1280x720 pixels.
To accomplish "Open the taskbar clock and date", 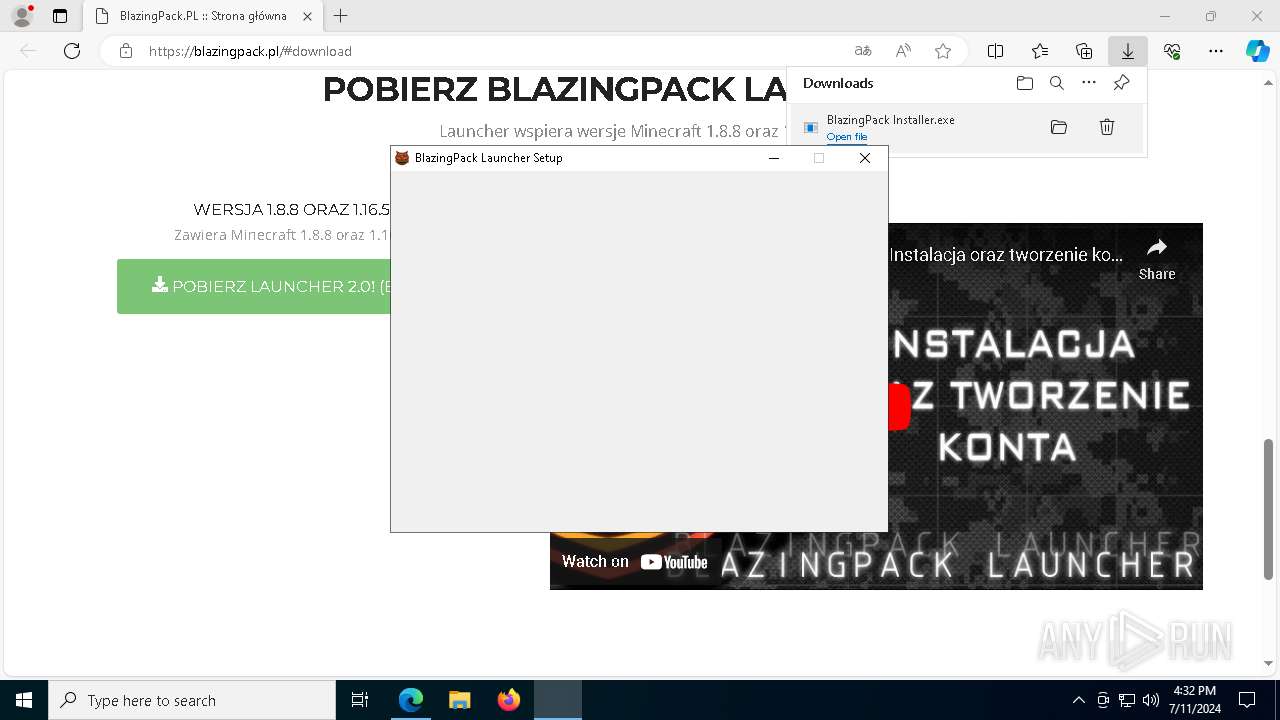I will [1194, 700].
